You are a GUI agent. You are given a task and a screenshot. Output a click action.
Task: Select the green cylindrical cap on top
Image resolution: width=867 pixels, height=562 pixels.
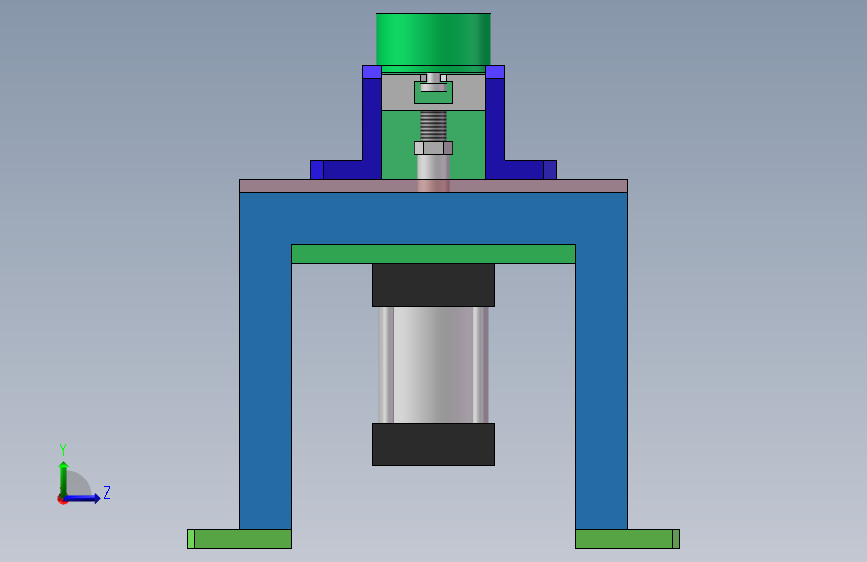click(433, 39)
